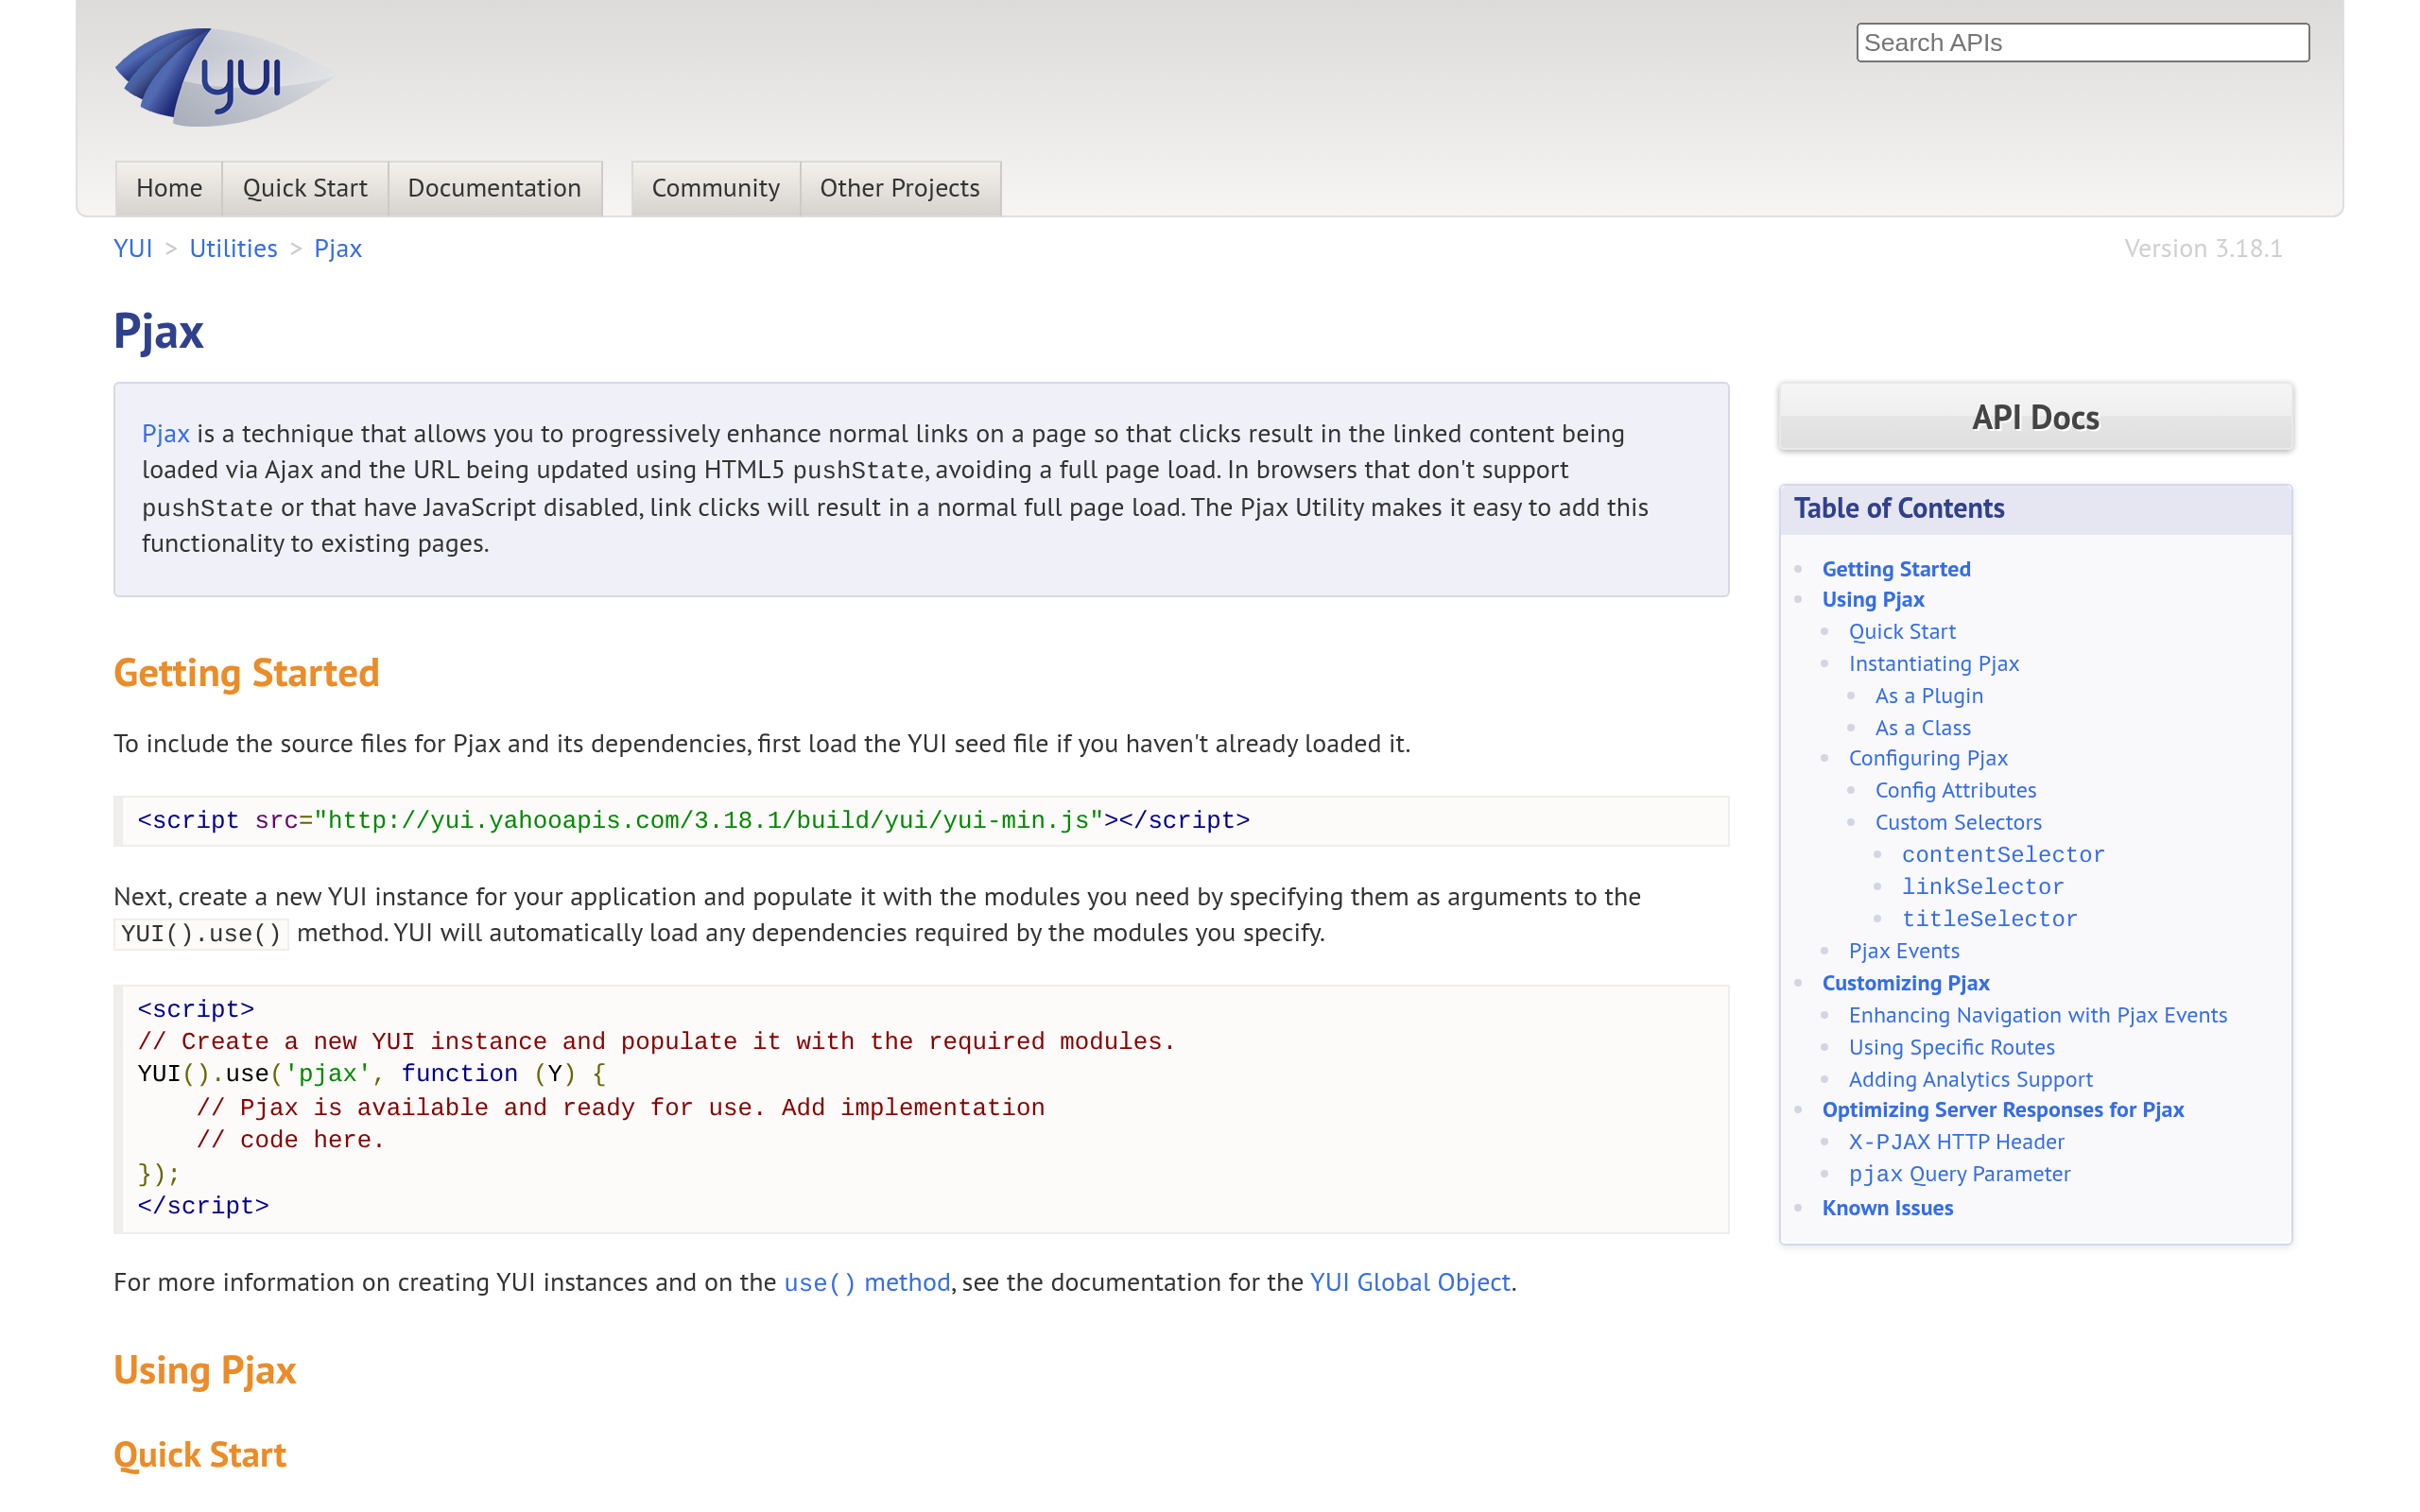Go to Instantiating Pjax section
This screenshot has height=1512, width=2420.
pyautogui.click(x=1934, y=663)
